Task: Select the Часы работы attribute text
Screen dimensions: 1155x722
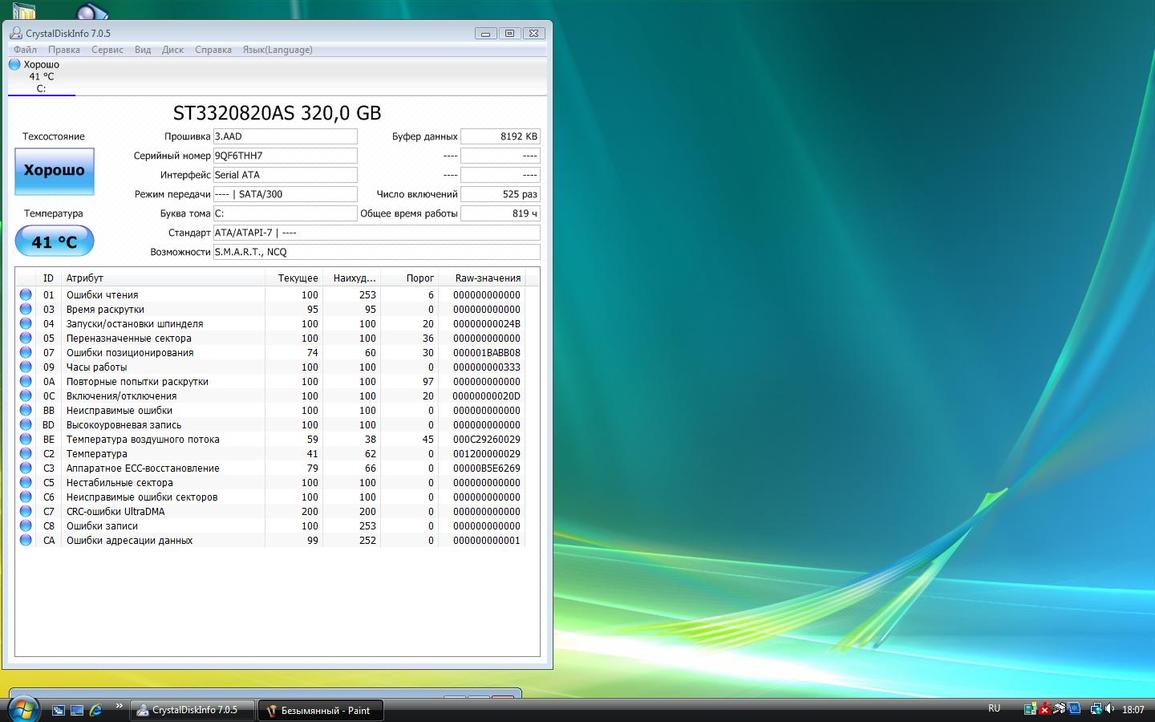Action: tap(96, 367)
